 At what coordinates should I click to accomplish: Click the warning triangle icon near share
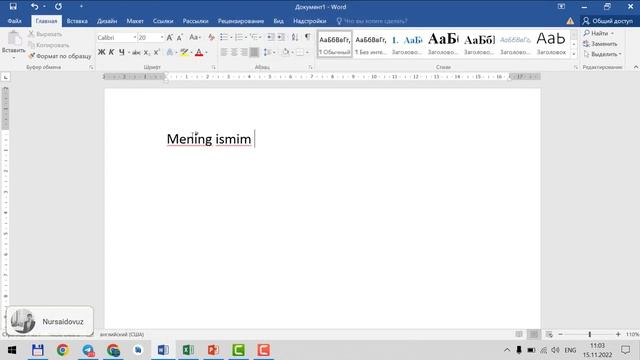point(570,21)
